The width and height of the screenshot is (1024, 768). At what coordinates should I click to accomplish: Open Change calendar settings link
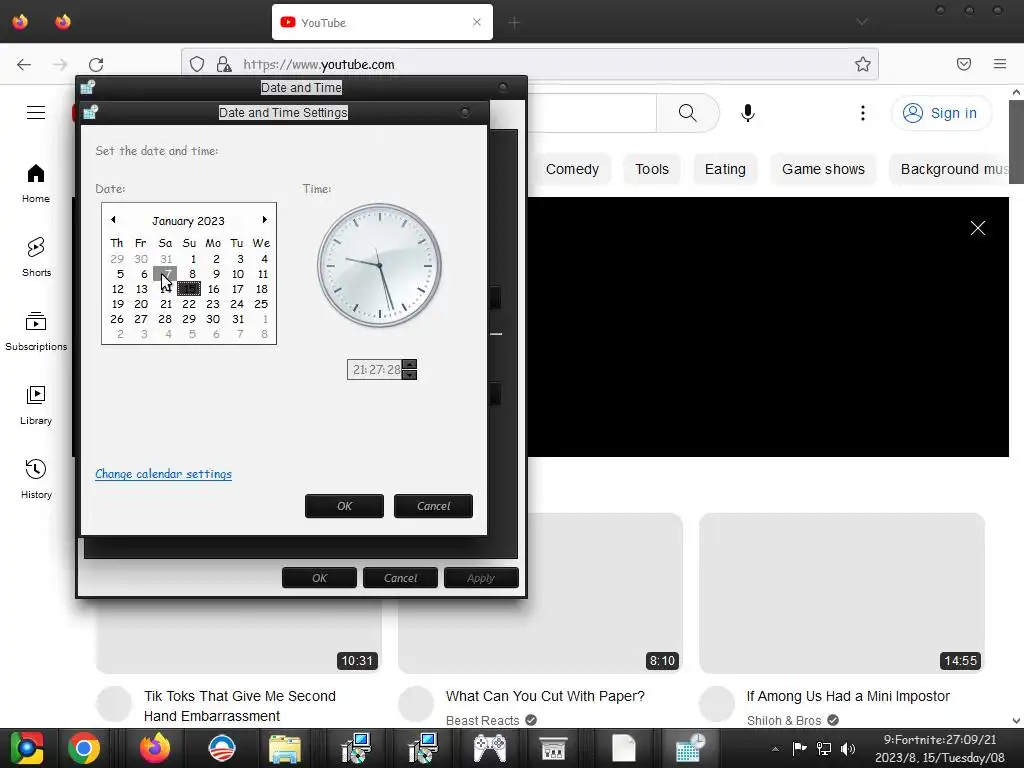pos(163,474)
